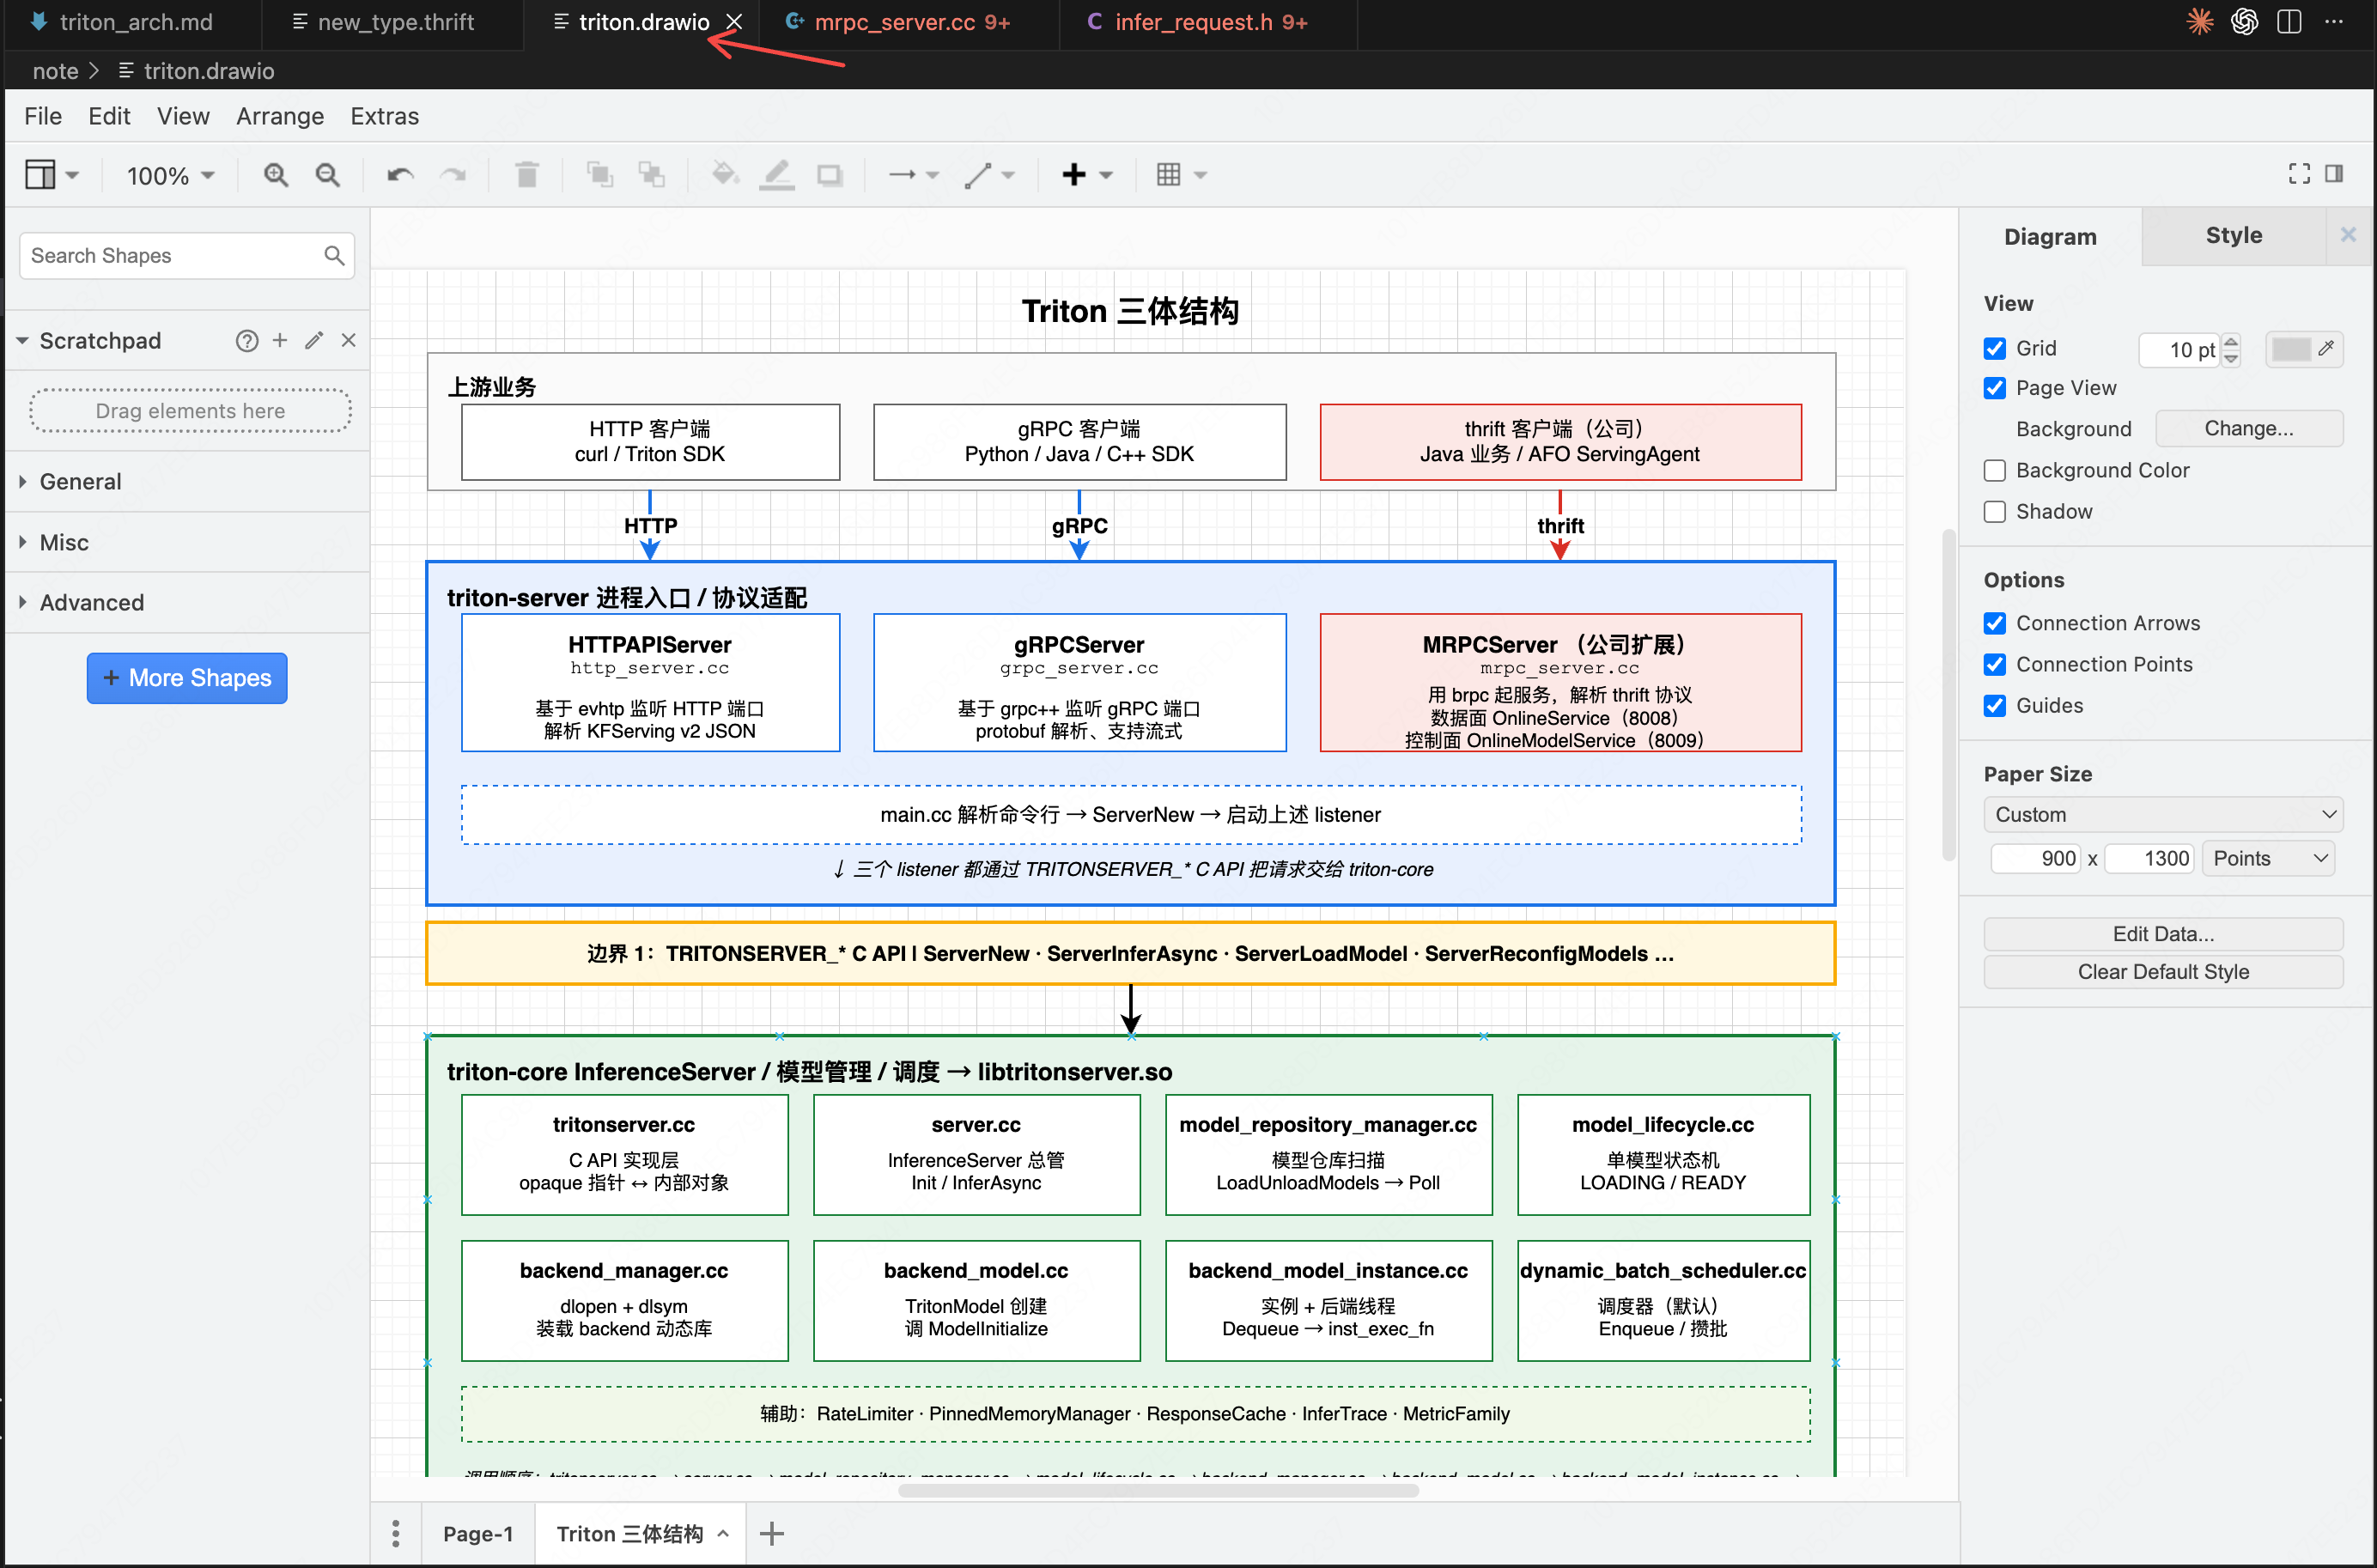Viewport: 2377px width, 1568px height.
Task: Open the editor More Actions ellipsis
Action: click(2334, 21)
